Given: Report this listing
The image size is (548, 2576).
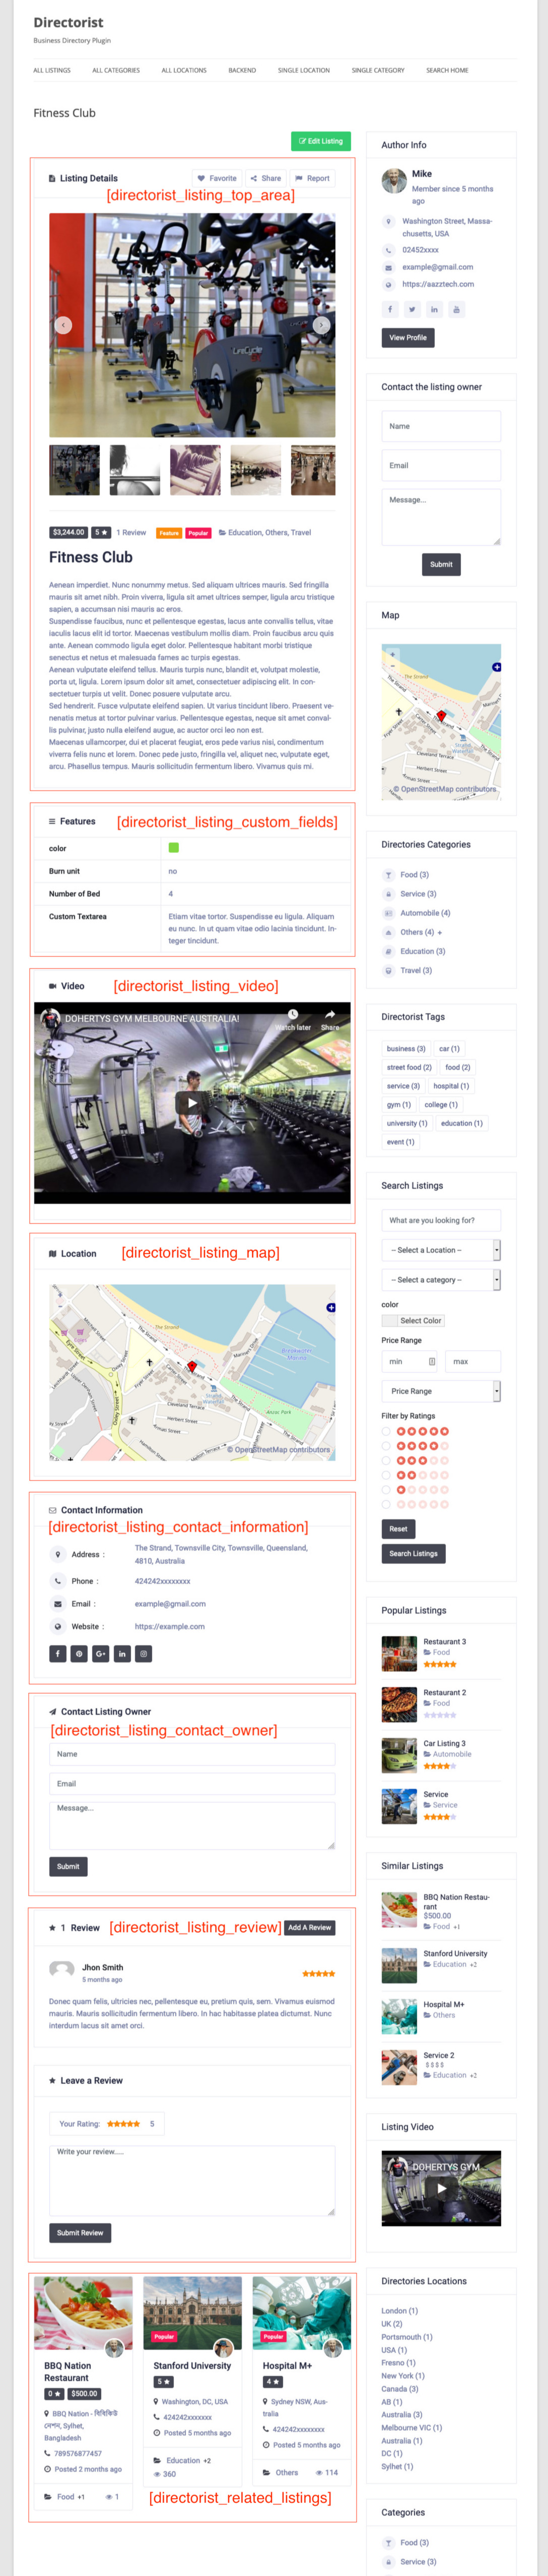Looking at the screenshot, I should pos(312,179).
